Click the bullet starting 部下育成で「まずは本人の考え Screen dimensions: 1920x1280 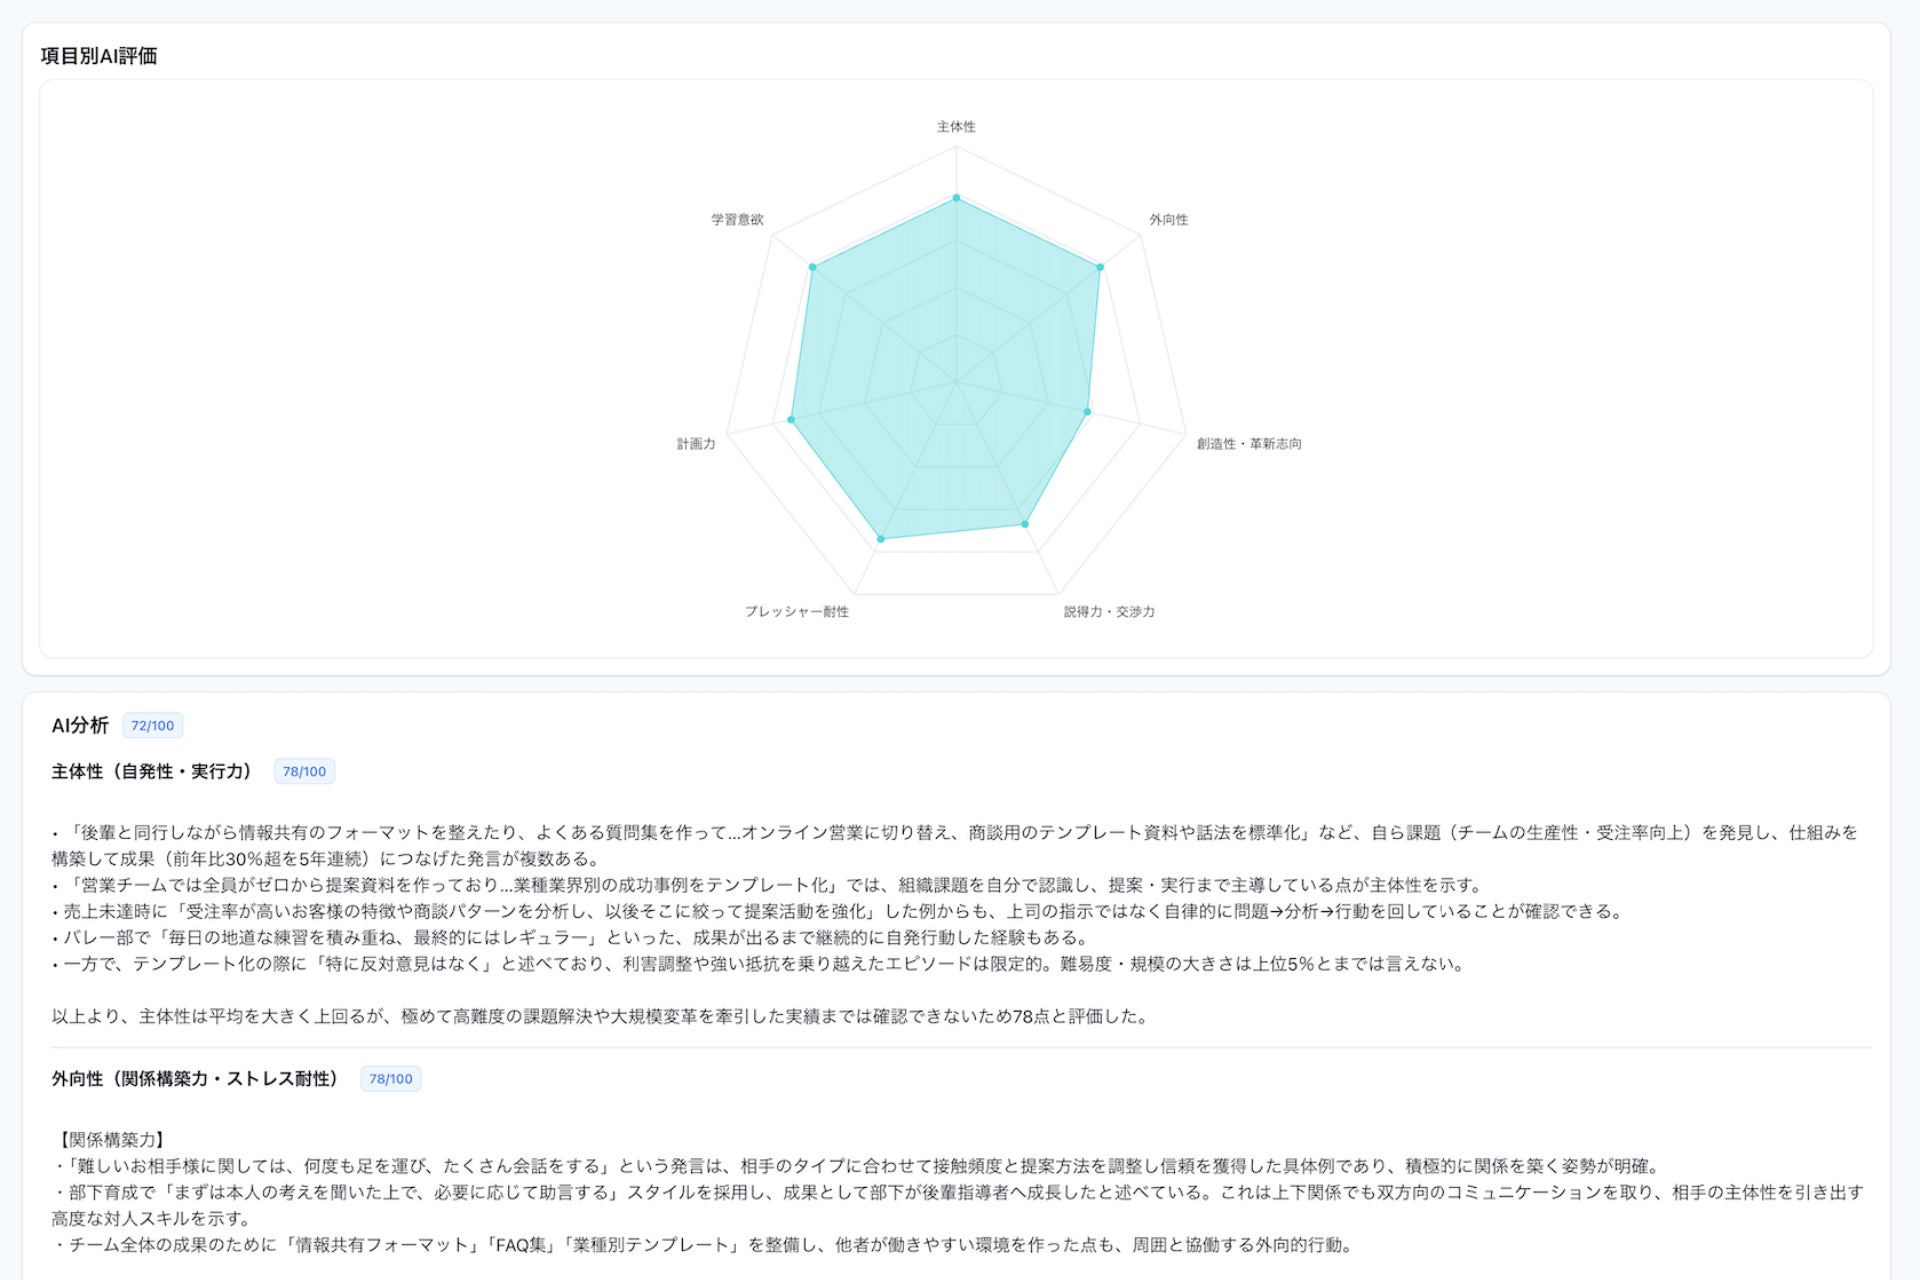coord(958,1205)
